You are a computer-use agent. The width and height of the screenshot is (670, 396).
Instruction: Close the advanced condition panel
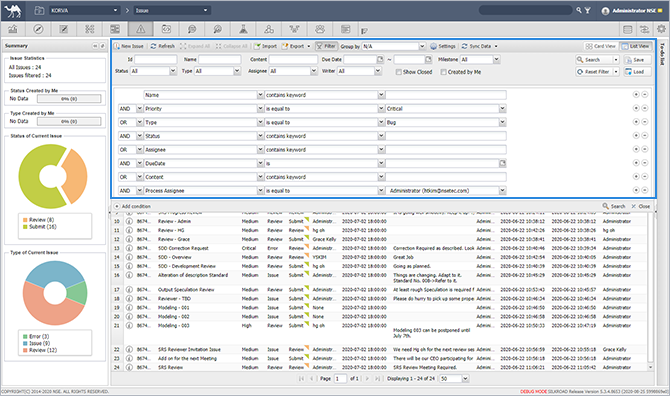coord(641,206)
